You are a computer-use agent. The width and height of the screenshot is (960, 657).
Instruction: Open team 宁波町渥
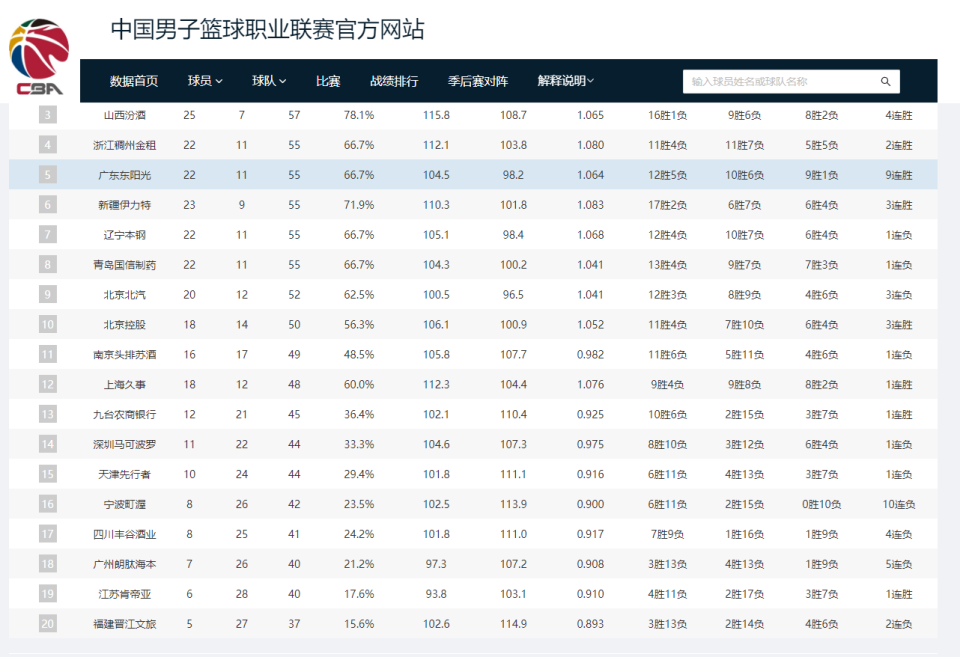(125, 505)
